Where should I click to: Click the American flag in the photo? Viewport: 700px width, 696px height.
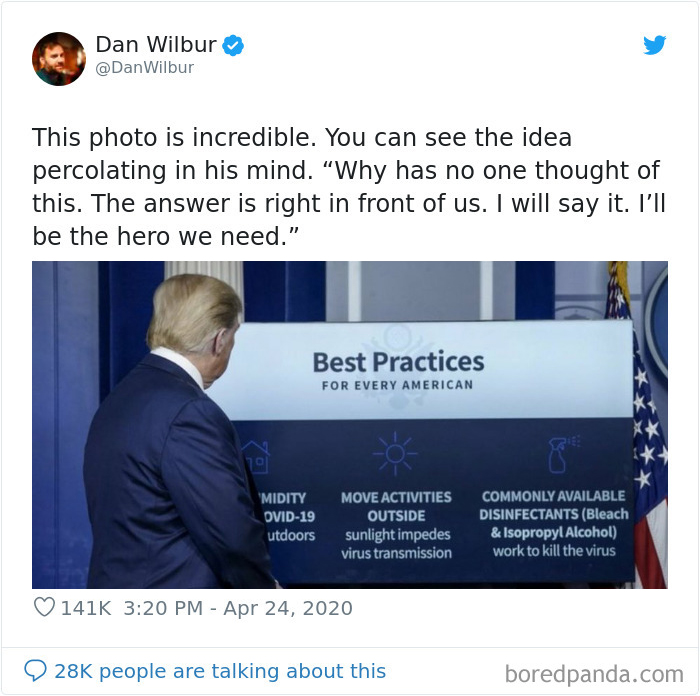point(640,425)
